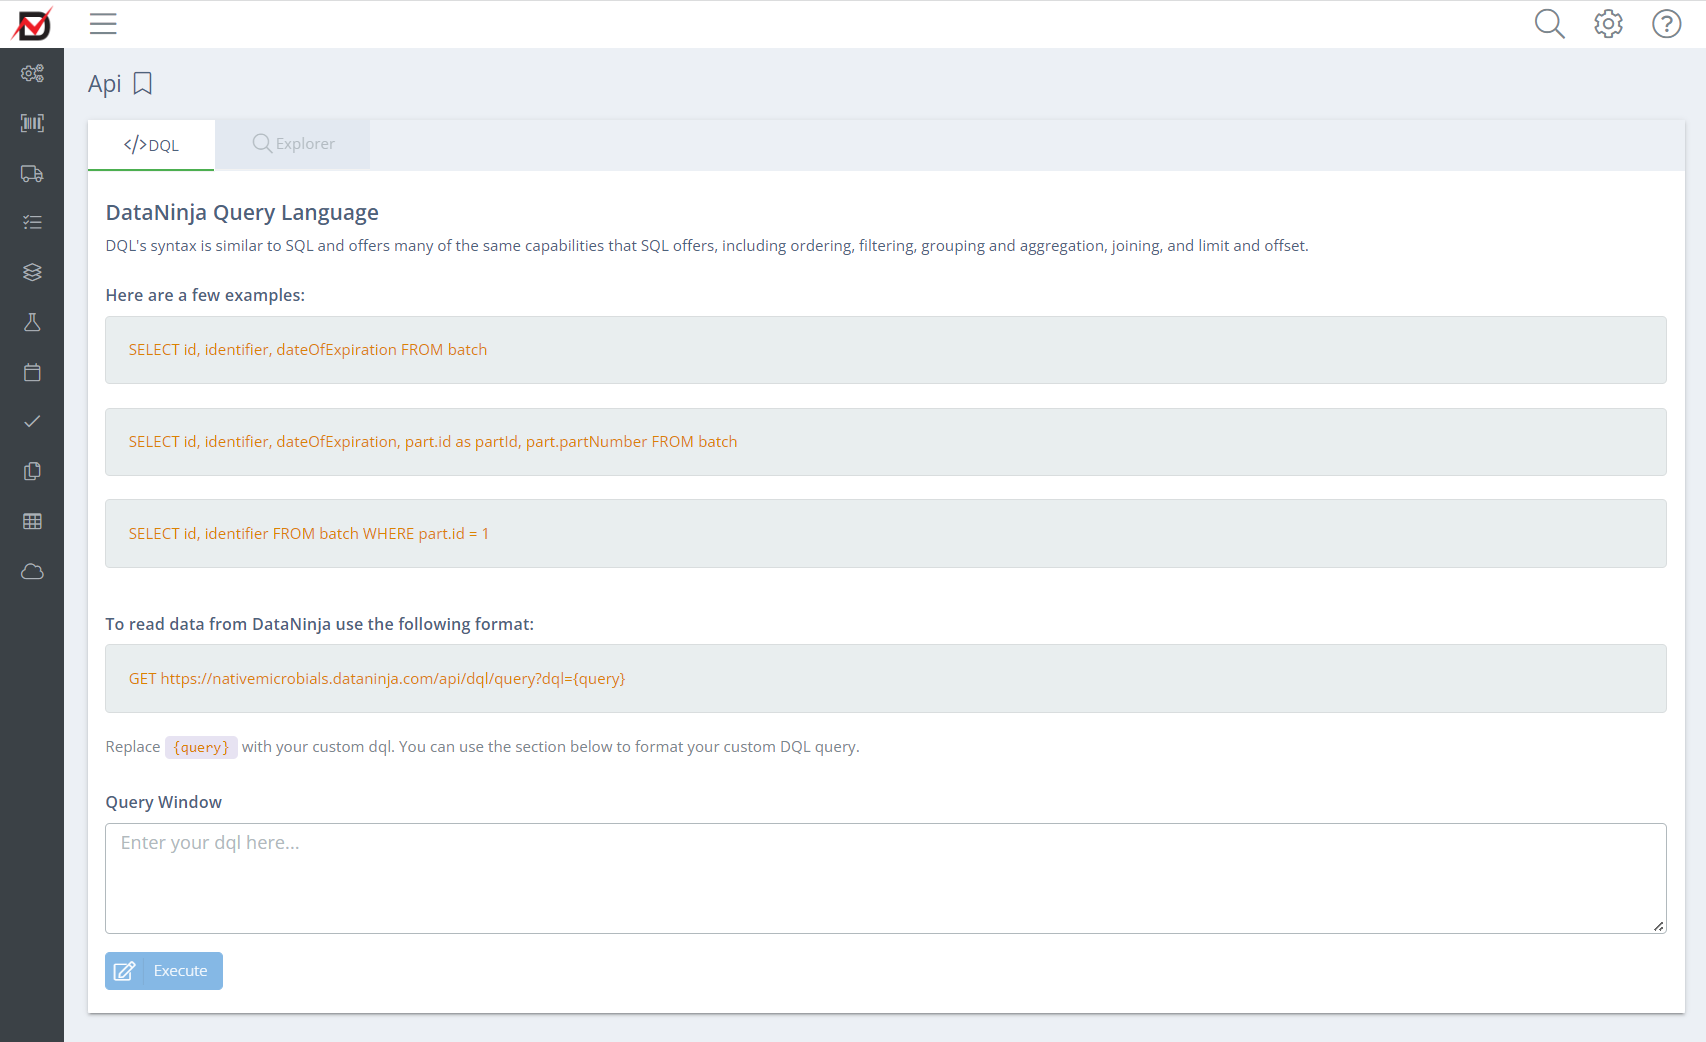This screenshot has height=1042, width=1706.
Task: Grab the query textarea resize handle
Action: coord(1658,926)
